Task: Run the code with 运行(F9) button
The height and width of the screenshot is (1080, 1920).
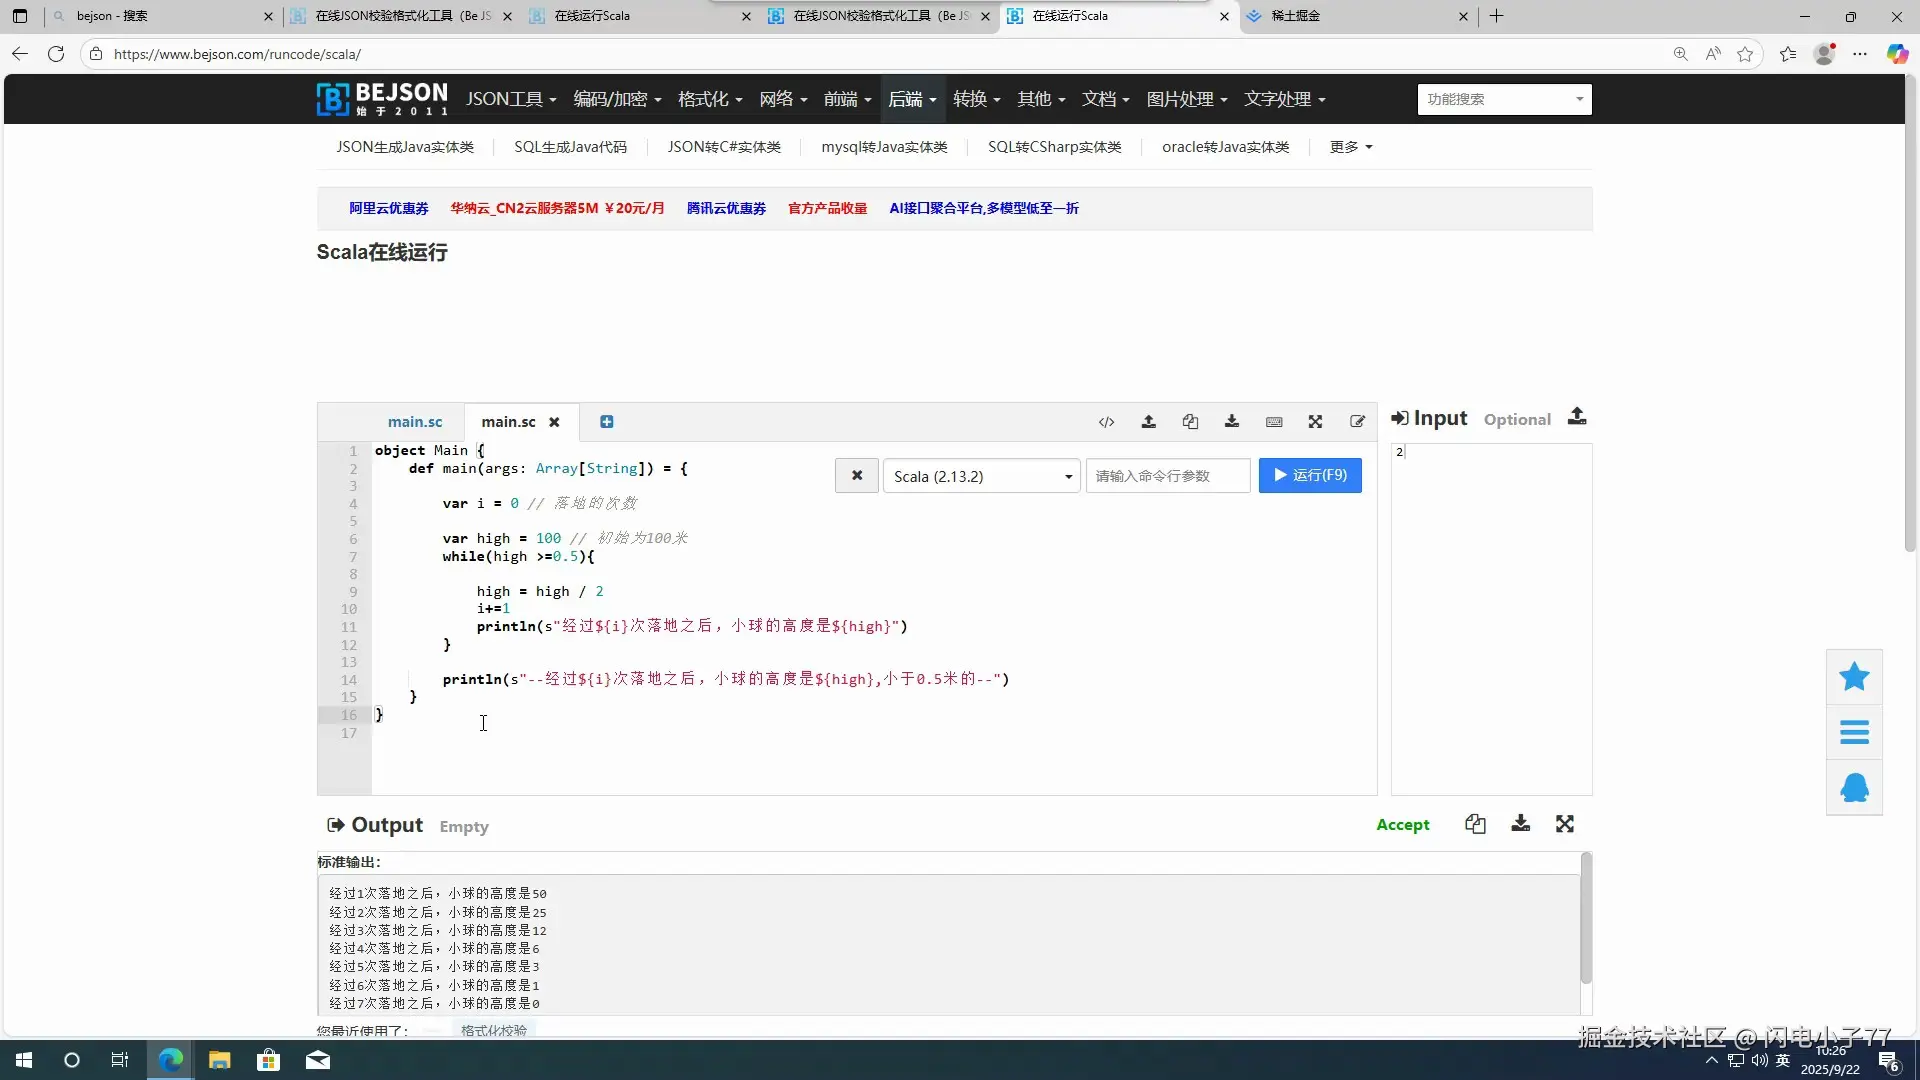Action: point(1310,475)
